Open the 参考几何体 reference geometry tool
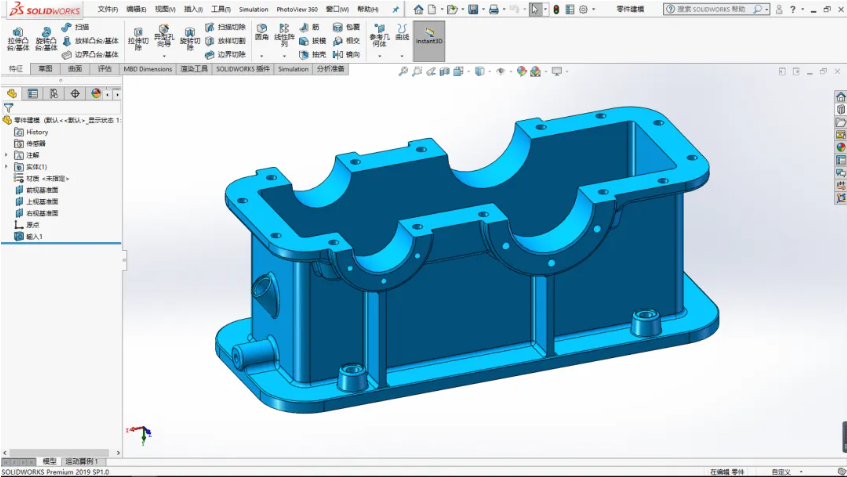Screen dimensions: 847x477 click(x=379, y=36)
